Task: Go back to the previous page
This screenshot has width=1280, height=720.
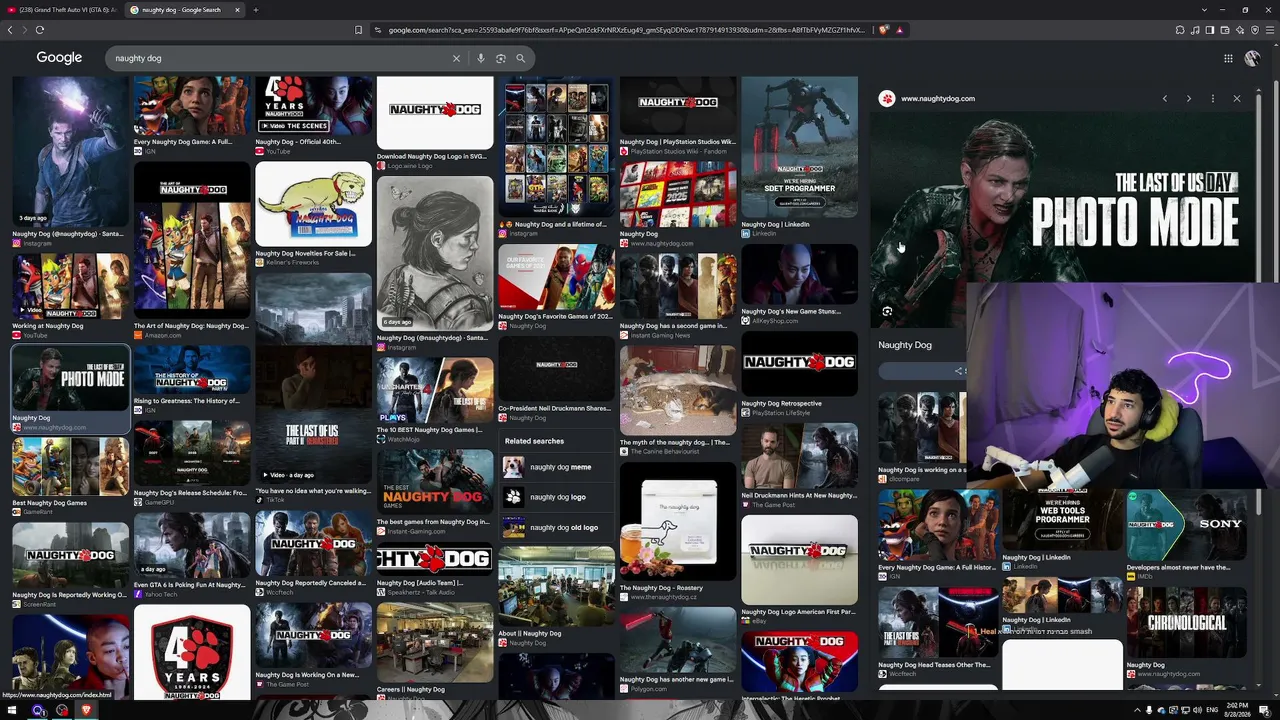Action: [x=10, y=30]
